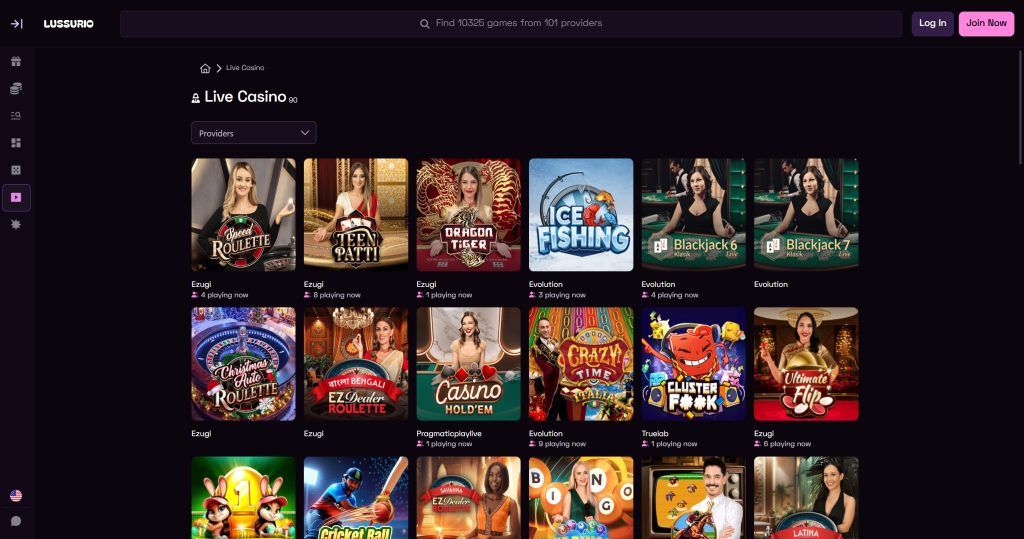Click Ezugi label under Speed Roulette

click(x=201, y=284)
